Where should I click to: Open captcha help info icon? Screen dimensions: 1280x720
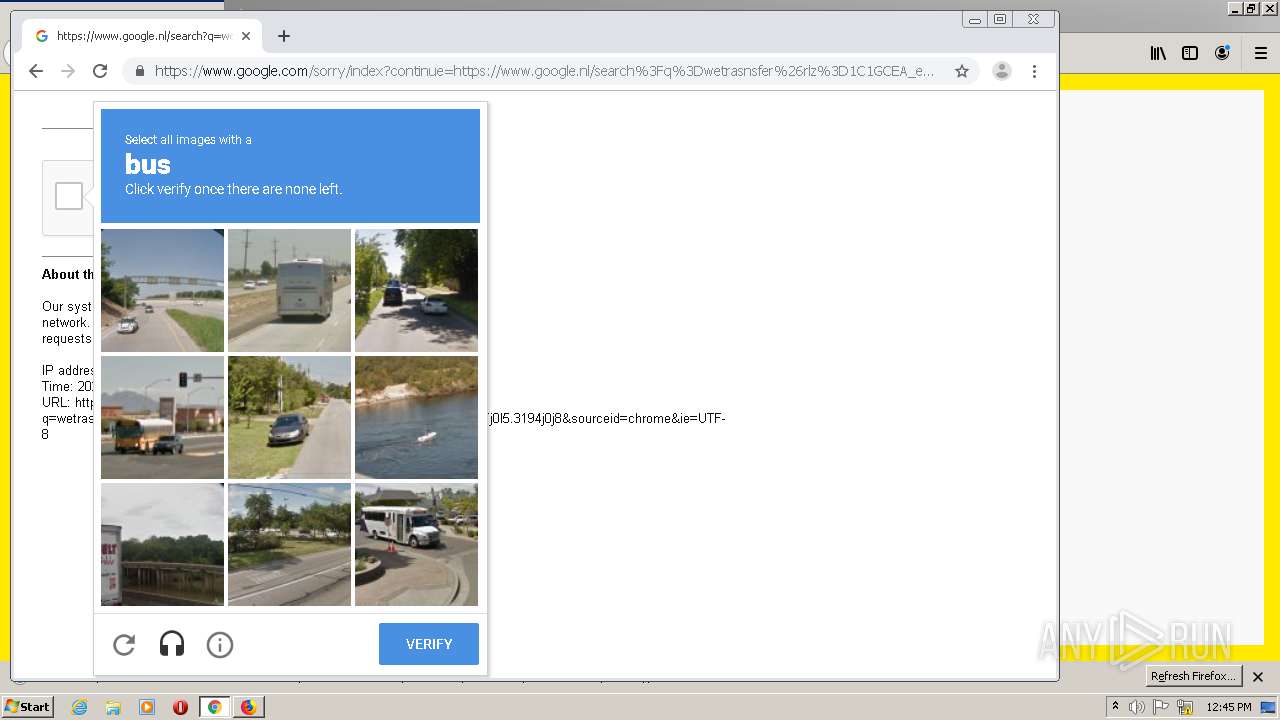coord(220,645)
